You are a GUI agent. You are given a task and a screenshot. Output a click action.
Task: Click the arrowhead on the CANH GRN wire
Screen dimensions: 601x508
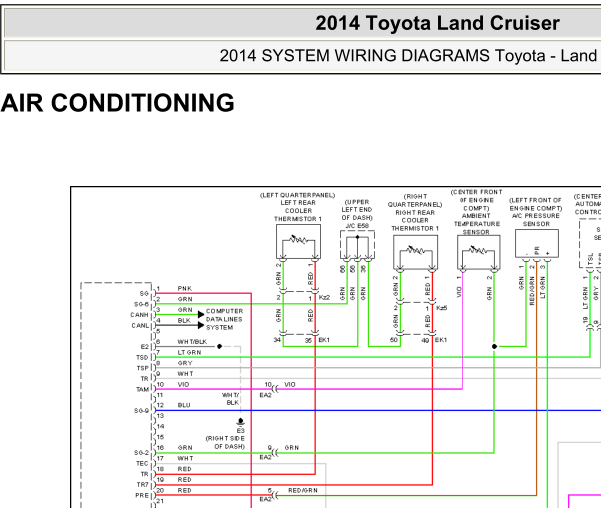[201, 315]
